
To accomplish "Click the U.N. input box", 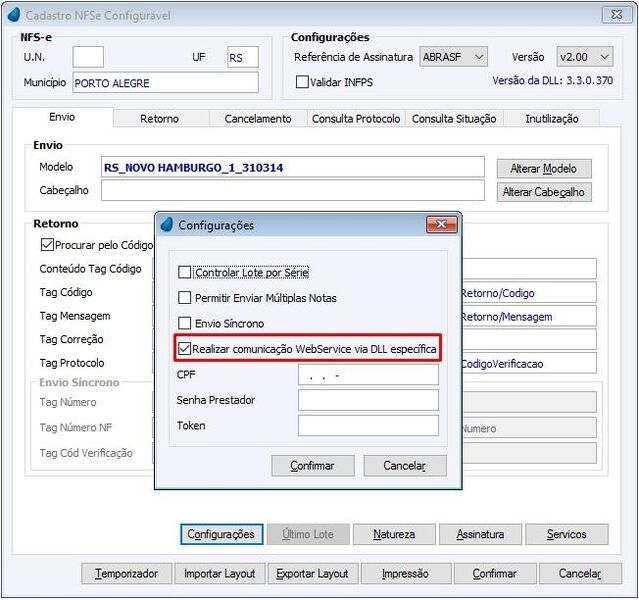I will click(x=88, y=57).
